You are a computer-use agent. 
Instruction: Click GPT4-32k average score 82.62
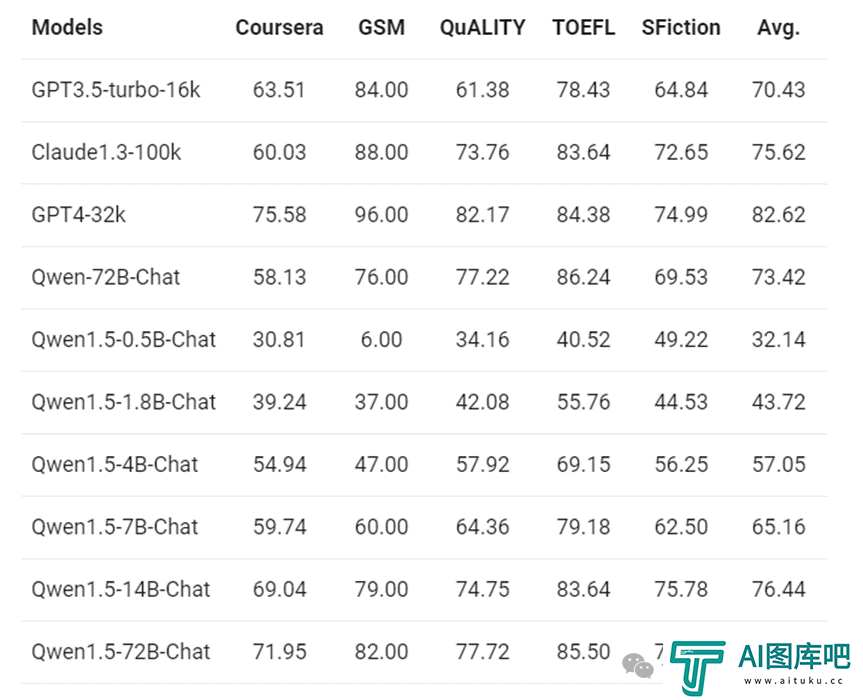click(x=778, y=215)
